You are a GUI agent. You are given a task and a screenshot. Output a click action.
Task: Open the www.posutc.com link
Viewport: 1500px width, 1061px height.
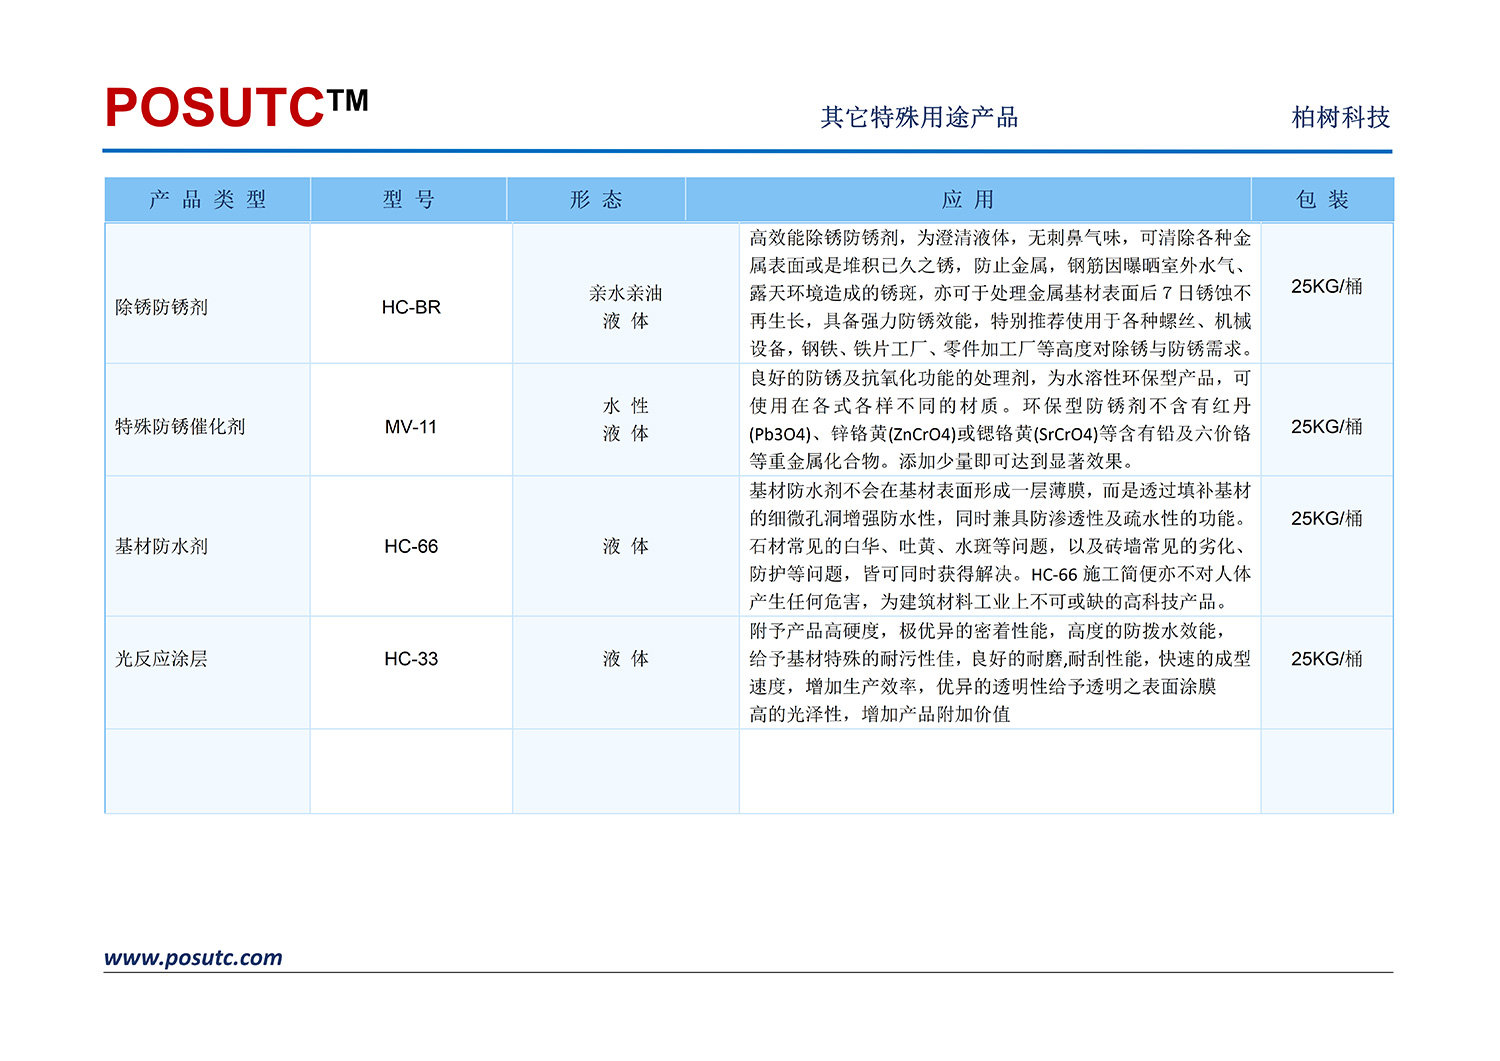click(193, 958)
